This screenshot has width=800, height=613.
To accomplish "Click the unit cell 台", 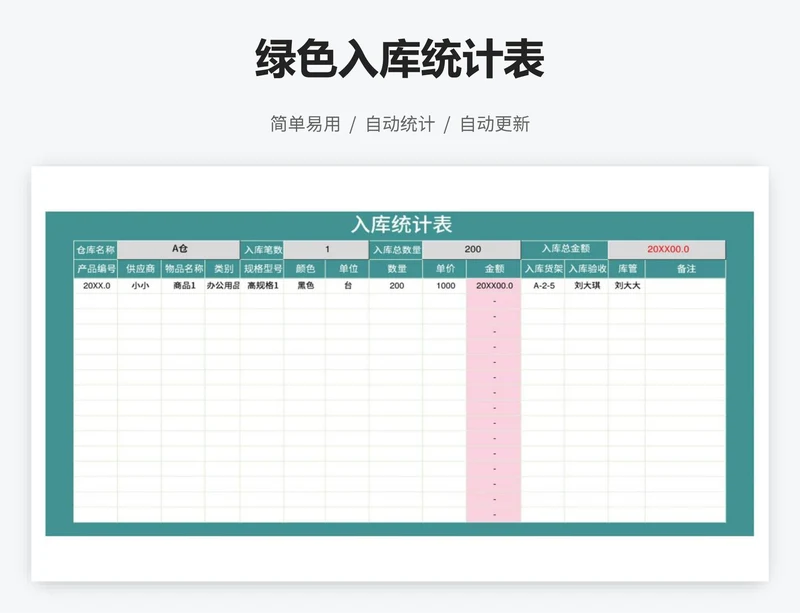I will tap(347, 286).
